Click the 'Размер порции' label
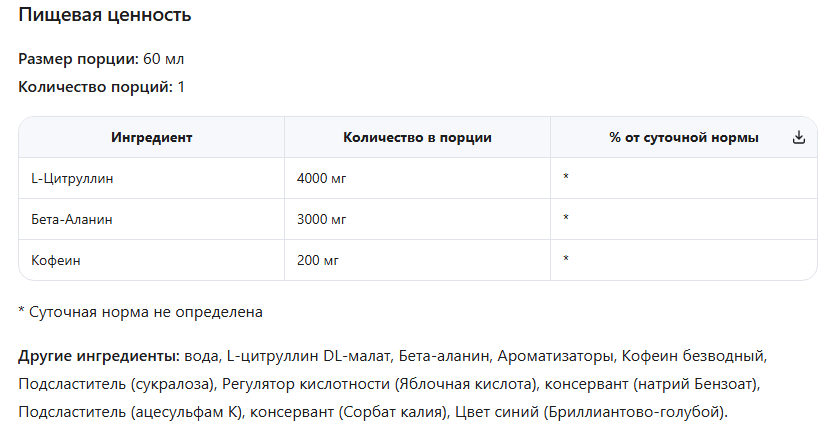 (x=78, y=59)
